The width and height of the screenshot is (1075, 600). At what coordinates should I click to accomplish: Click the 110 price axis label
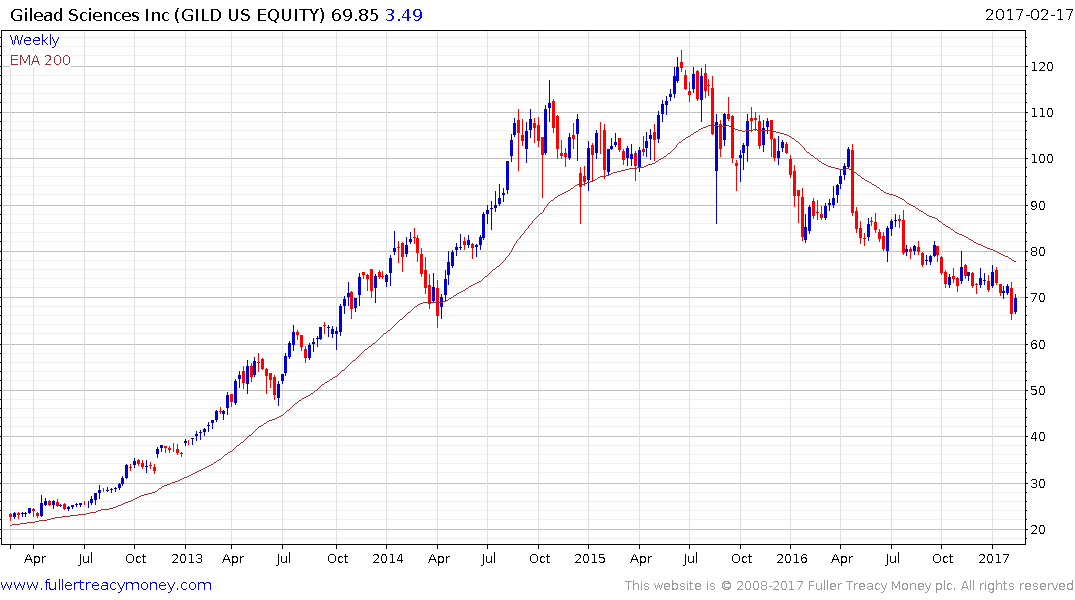(1041, 112)
